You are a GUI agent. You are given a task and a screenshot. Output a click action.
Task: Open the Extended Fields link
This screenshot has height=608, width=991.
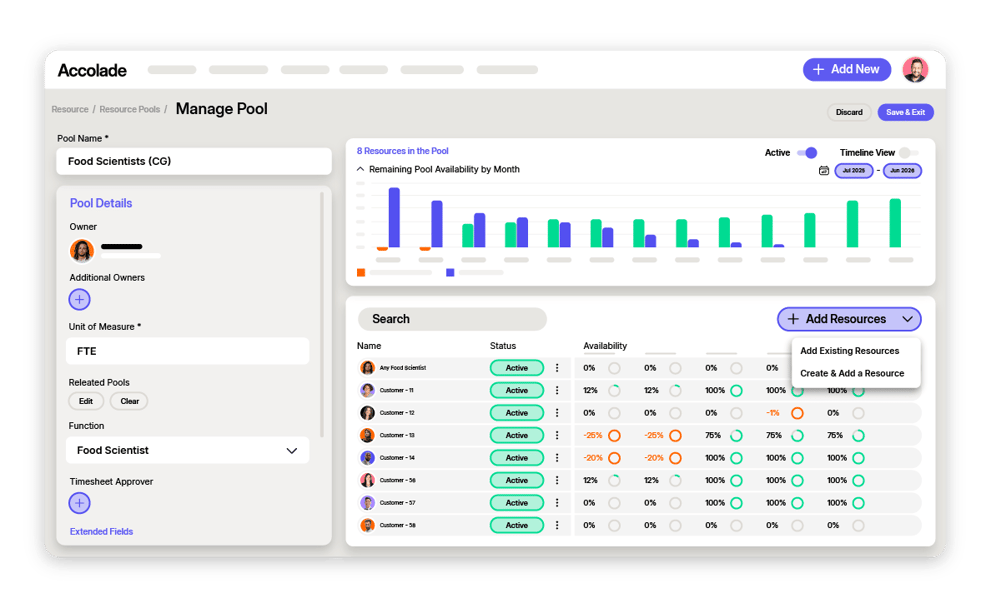point(101,531)
